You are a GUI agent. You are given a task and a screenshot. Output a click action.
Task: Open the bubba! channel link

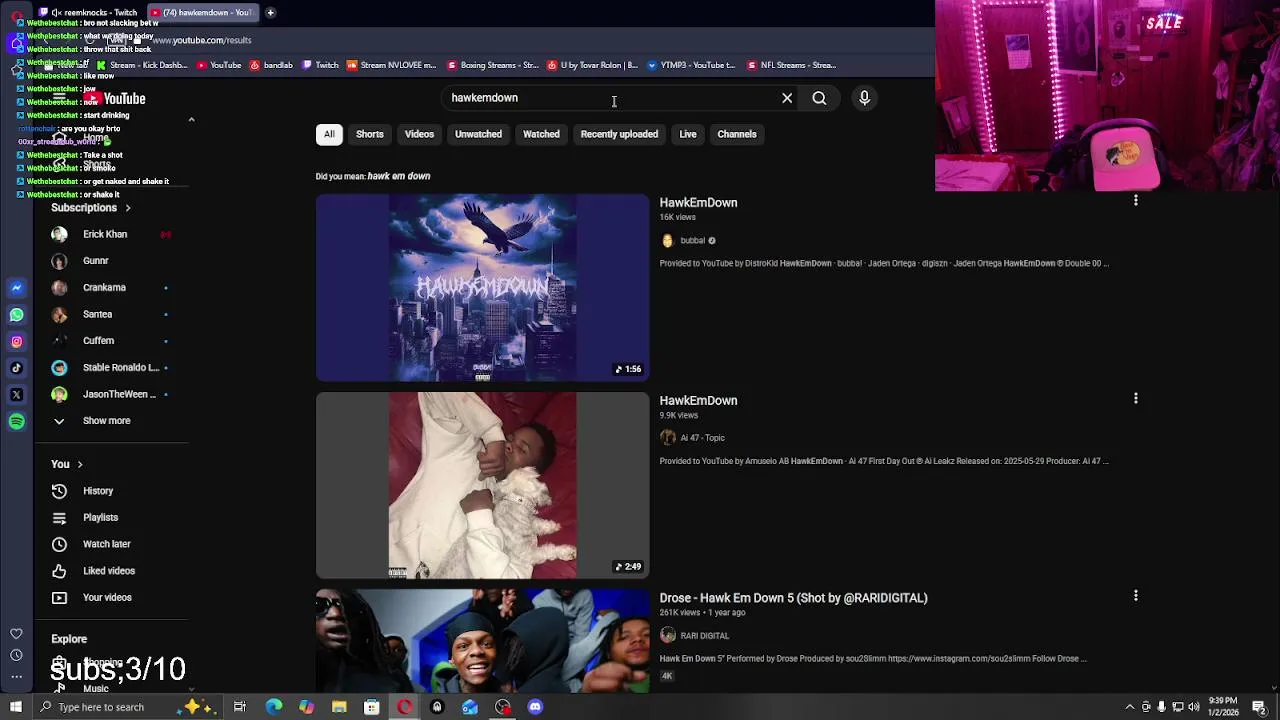[x=692, y=241]
